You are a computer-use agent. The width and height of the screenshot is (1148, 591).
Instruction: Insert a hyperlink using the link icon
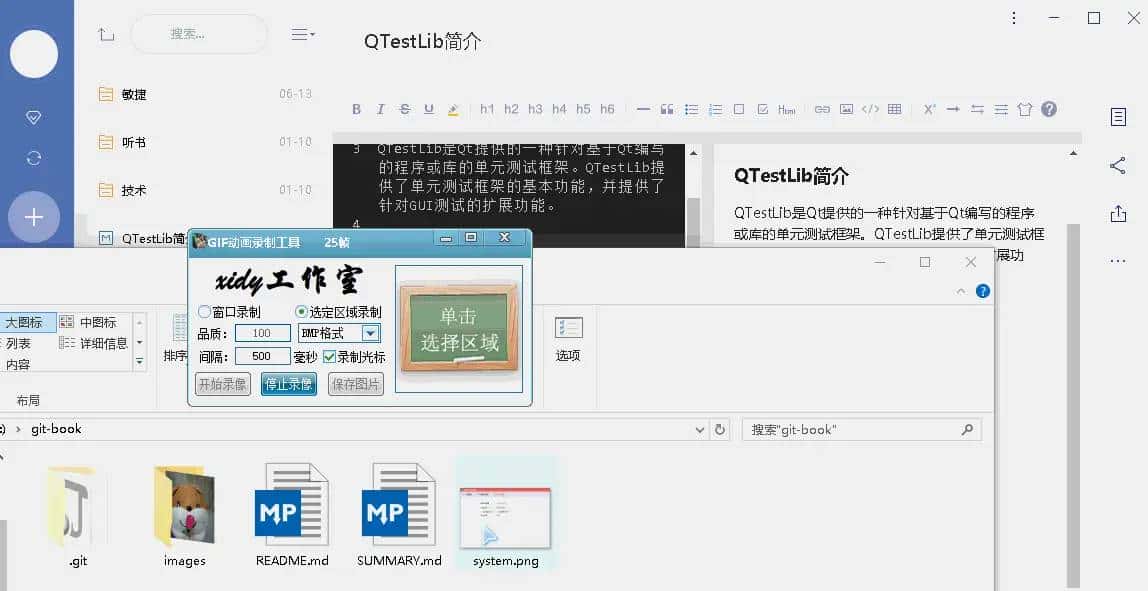point(821,109)
